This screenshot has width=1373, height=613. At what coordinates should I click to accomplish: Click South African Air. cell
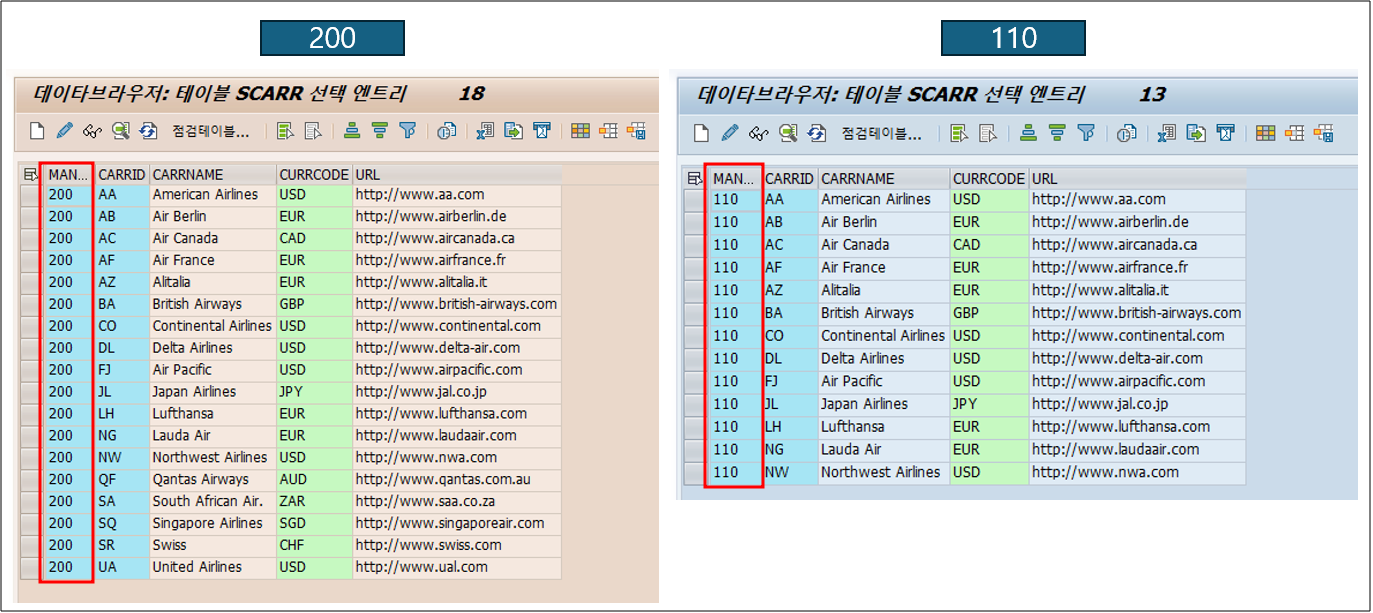(x=213, y=501)
